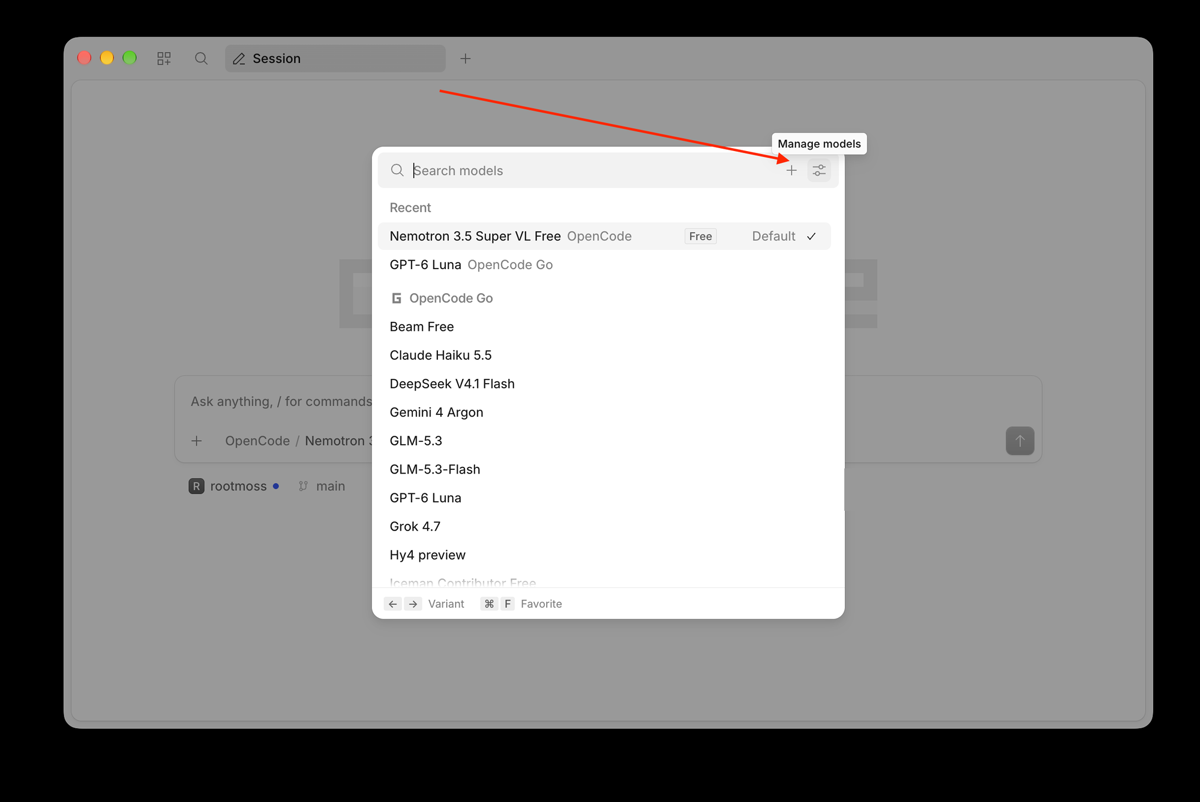Click the R avatar icon for rootmoss

[197, 486]
